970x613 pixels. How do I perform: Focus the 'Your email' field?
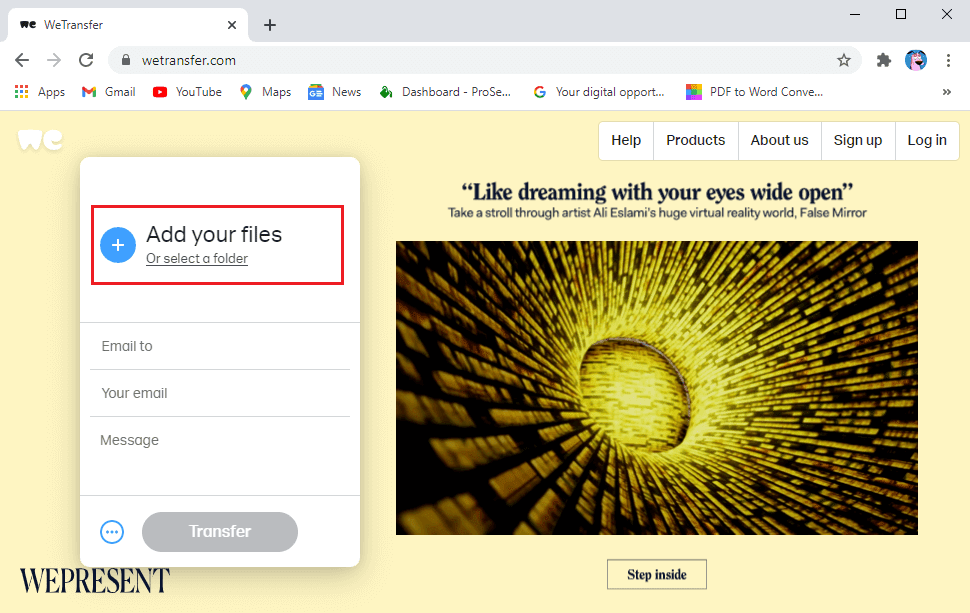tap(220, 393)
